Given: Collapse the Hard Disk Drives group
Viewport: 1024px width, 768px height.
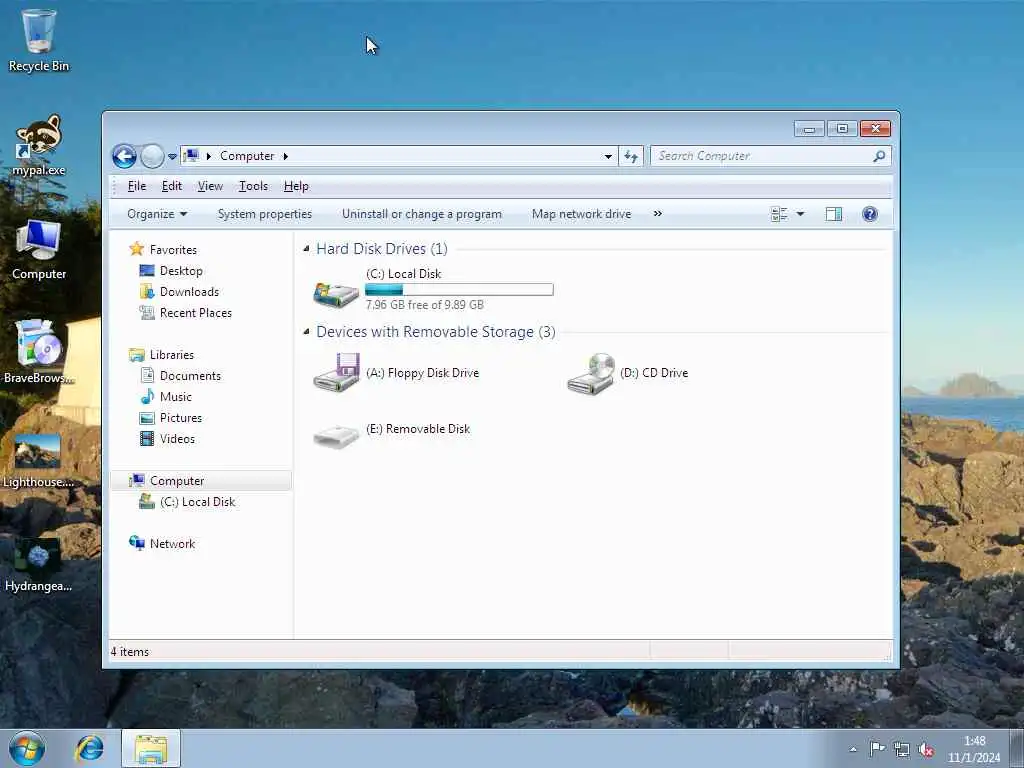Looking at the screenshot, I should pos(306,249).
